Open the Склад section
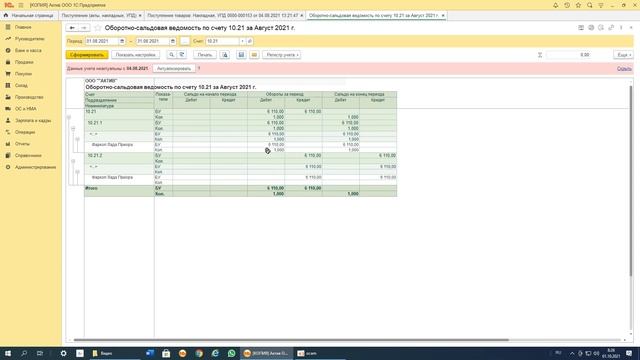 21,86
